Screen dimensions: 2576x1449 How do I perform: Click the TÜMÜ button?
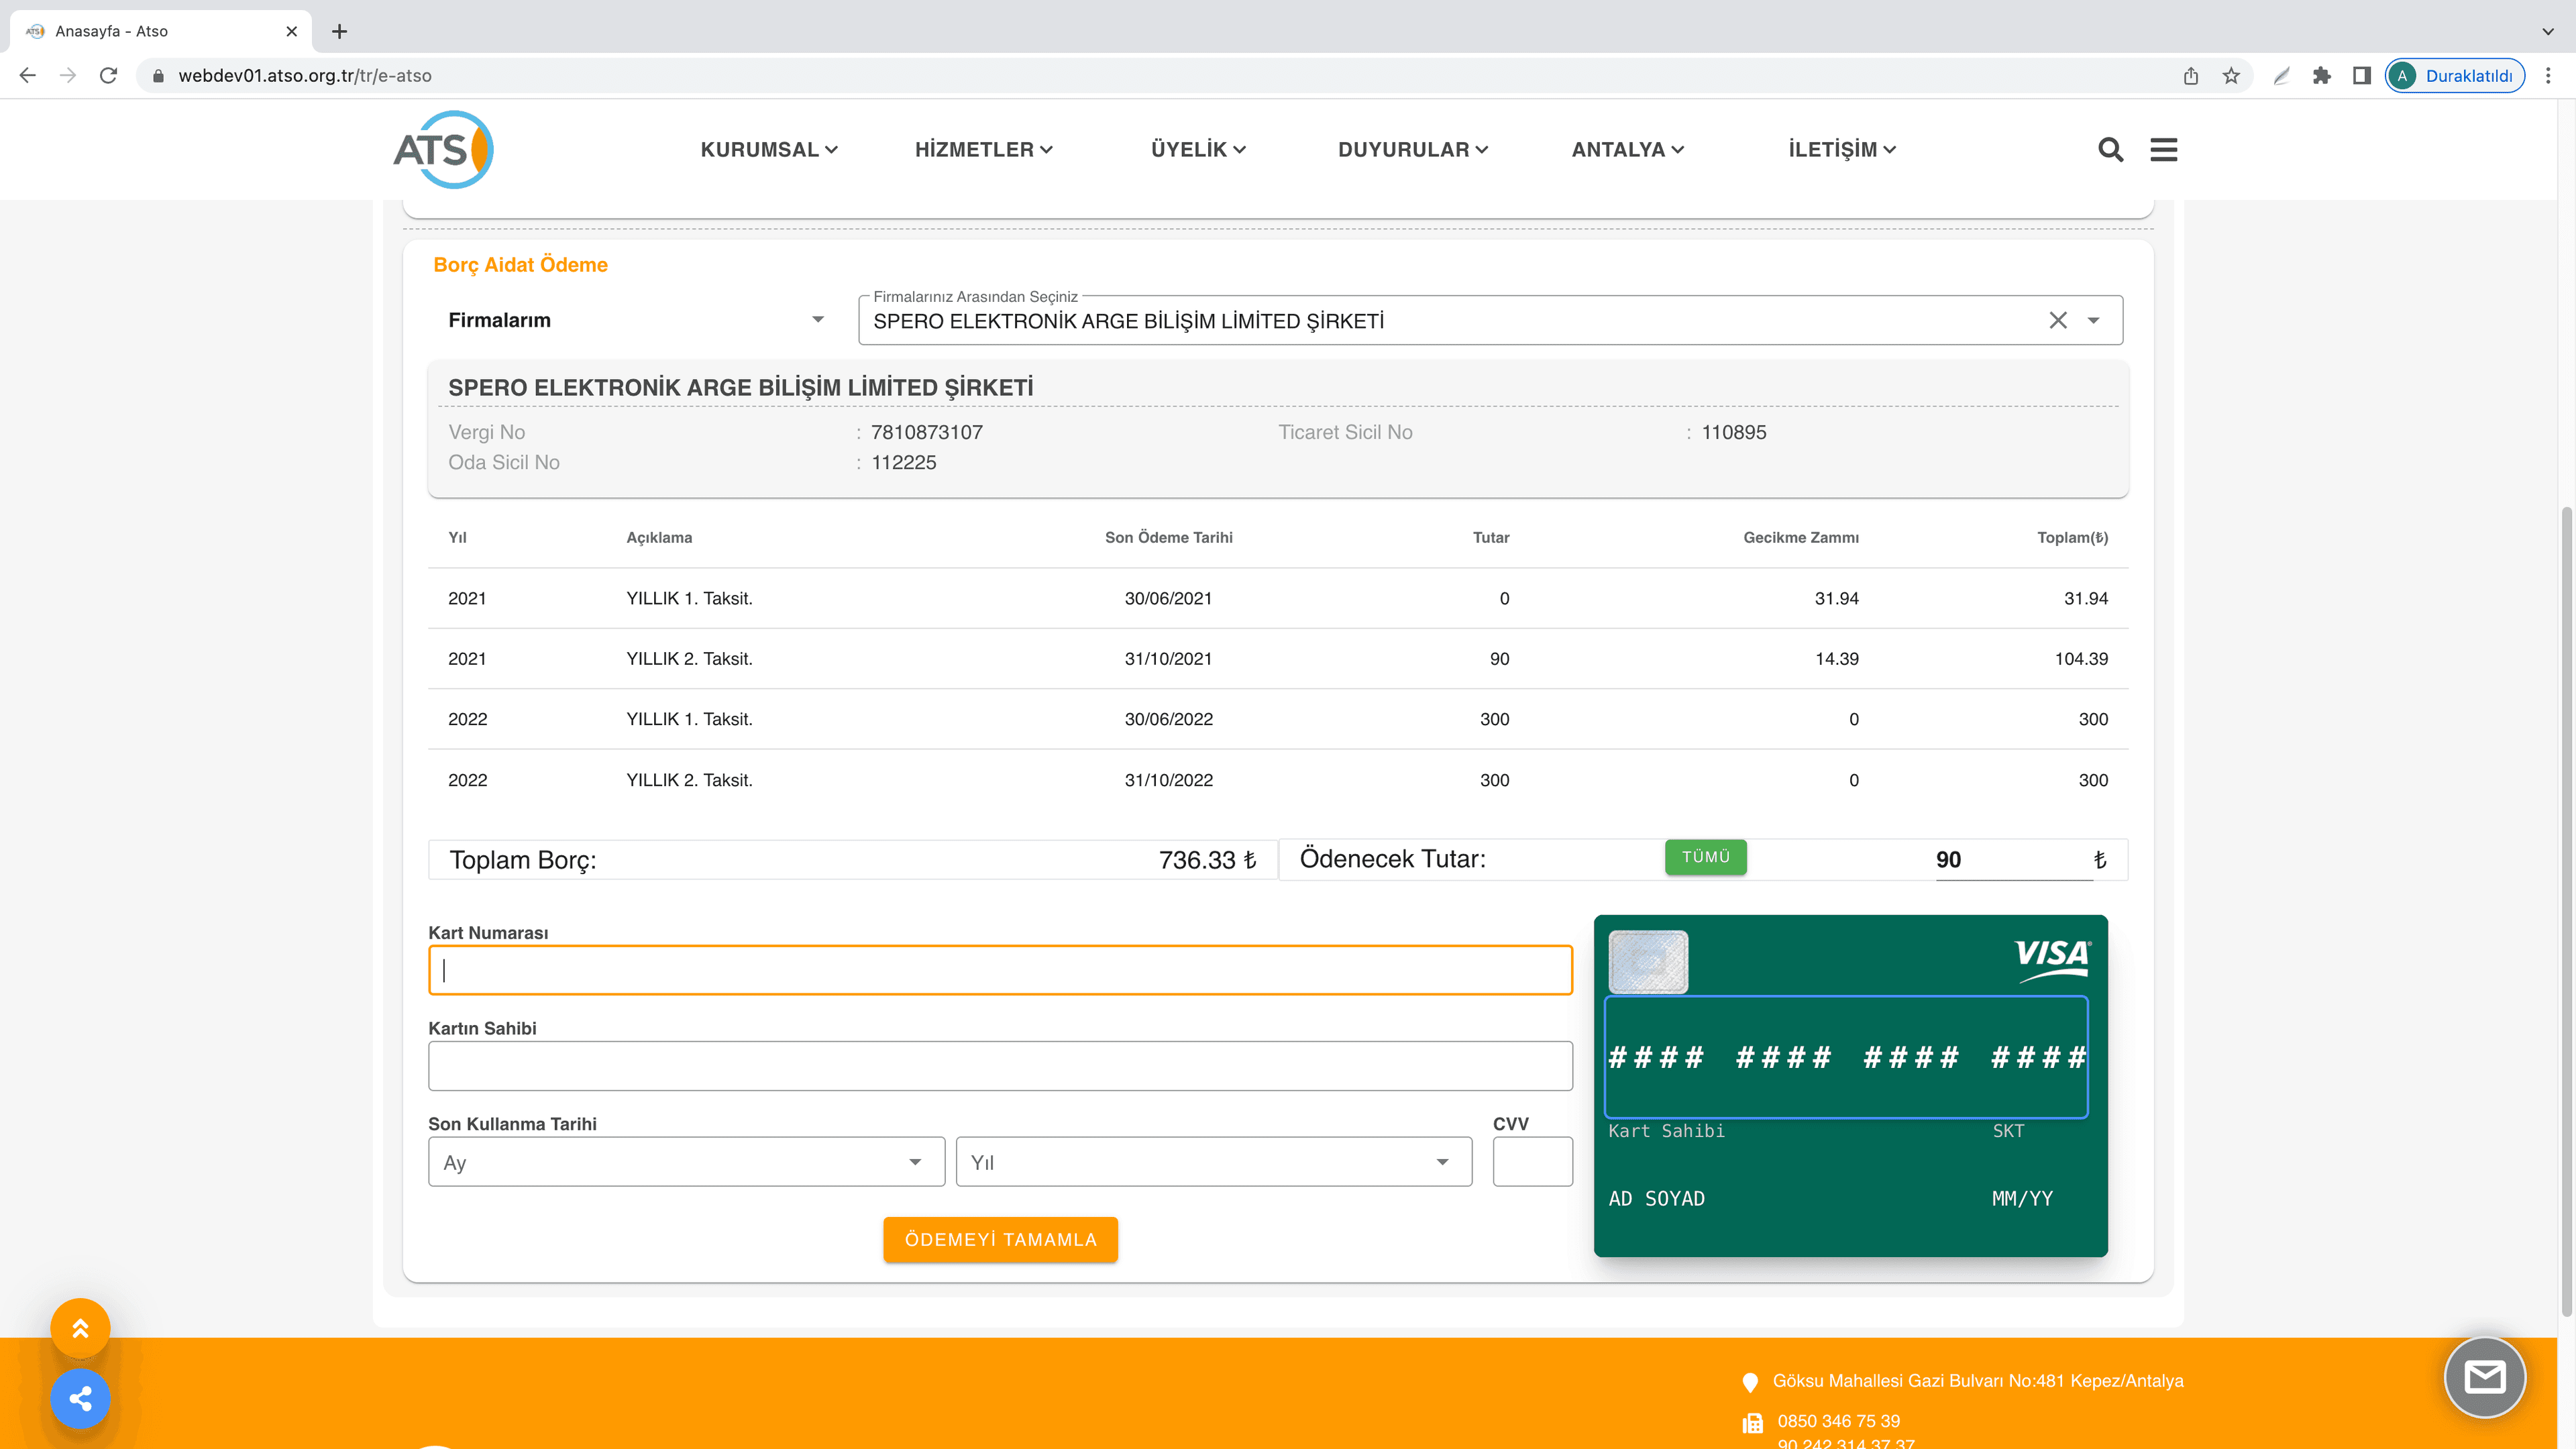[x=1706, y=857]
